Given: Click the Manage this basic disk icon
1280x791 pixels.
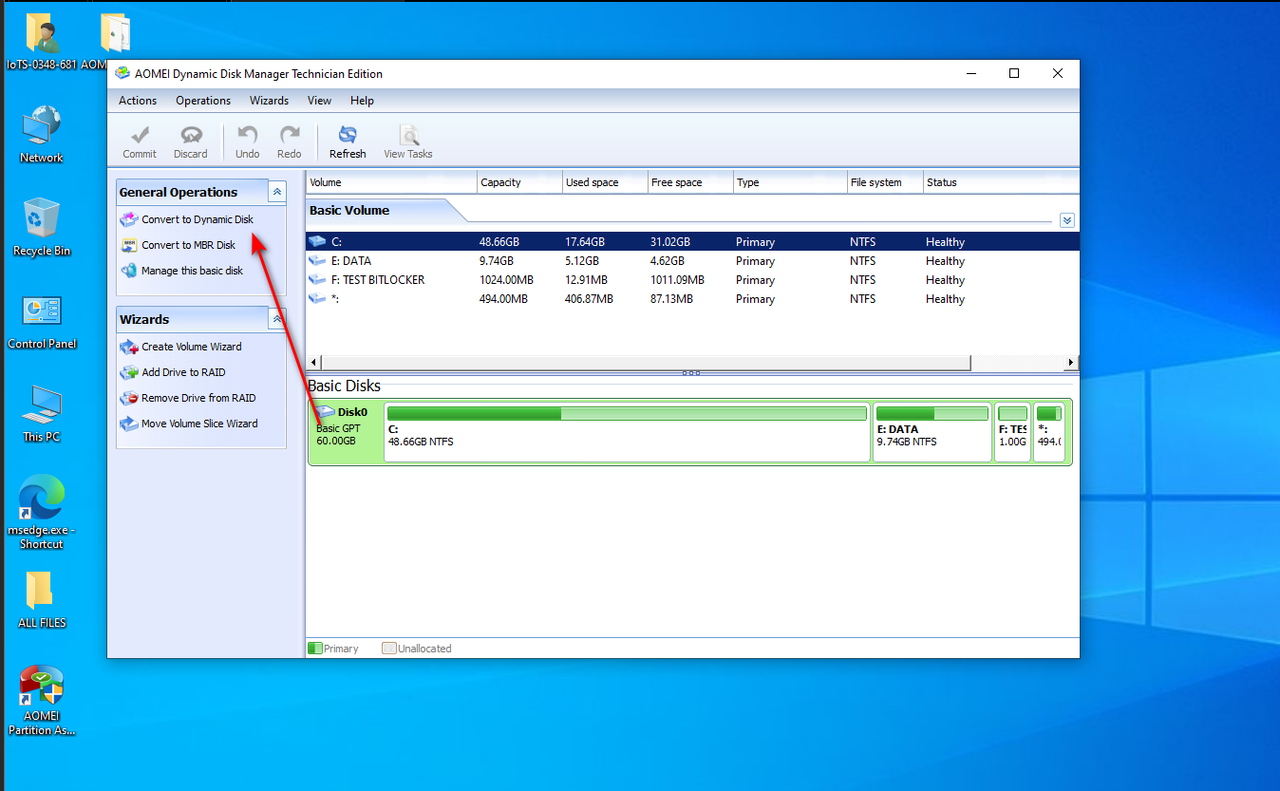Looking at the screenshot, I should click(128, 271).
